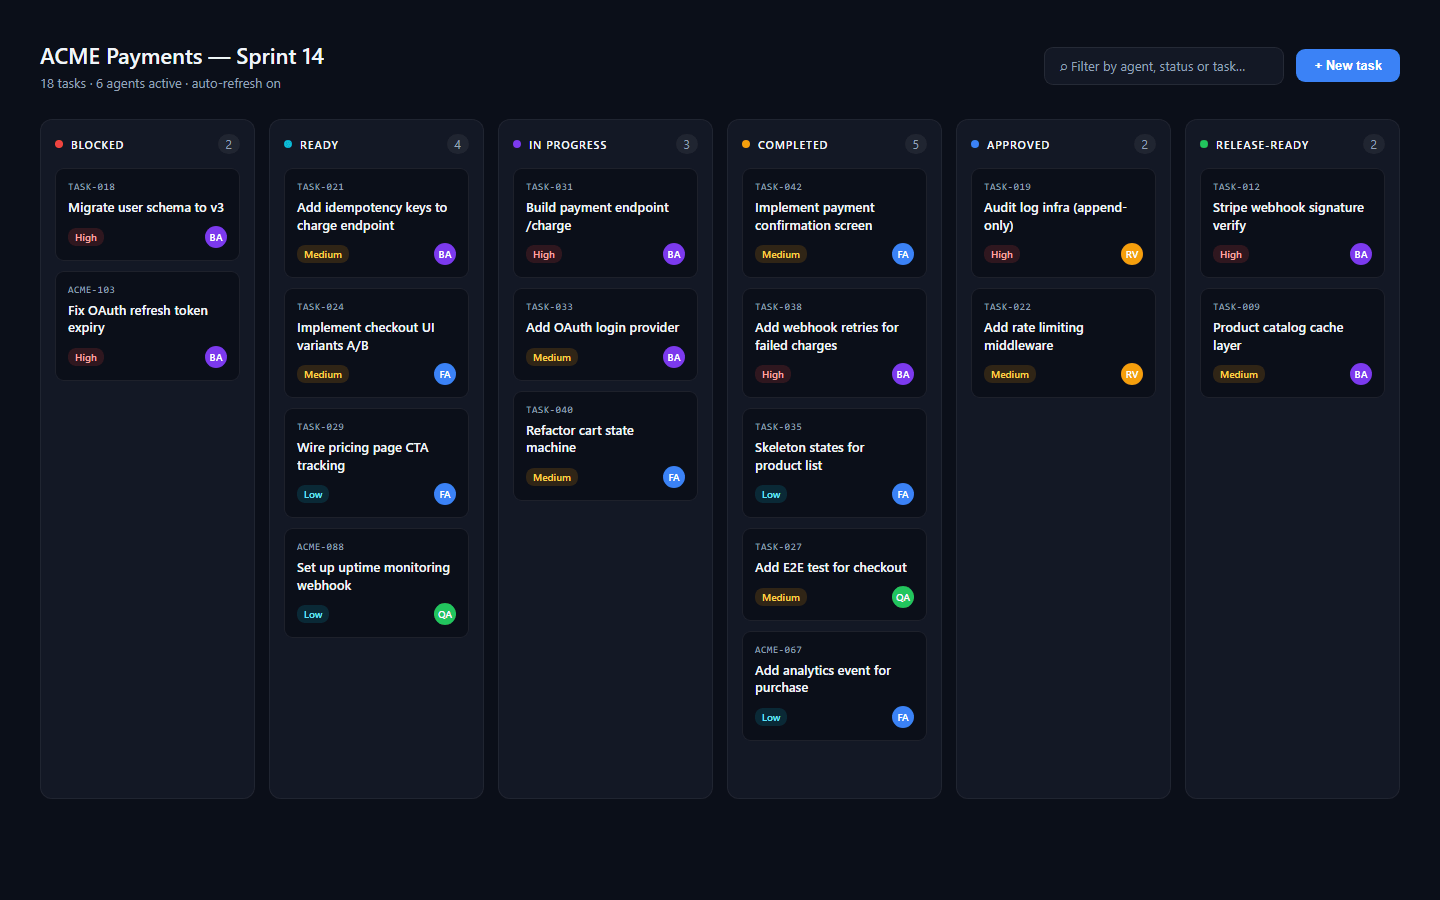The image size is (1440, 900).
Task: Click the BA avatar on ACME-103 card
Action: click(216, 357)
